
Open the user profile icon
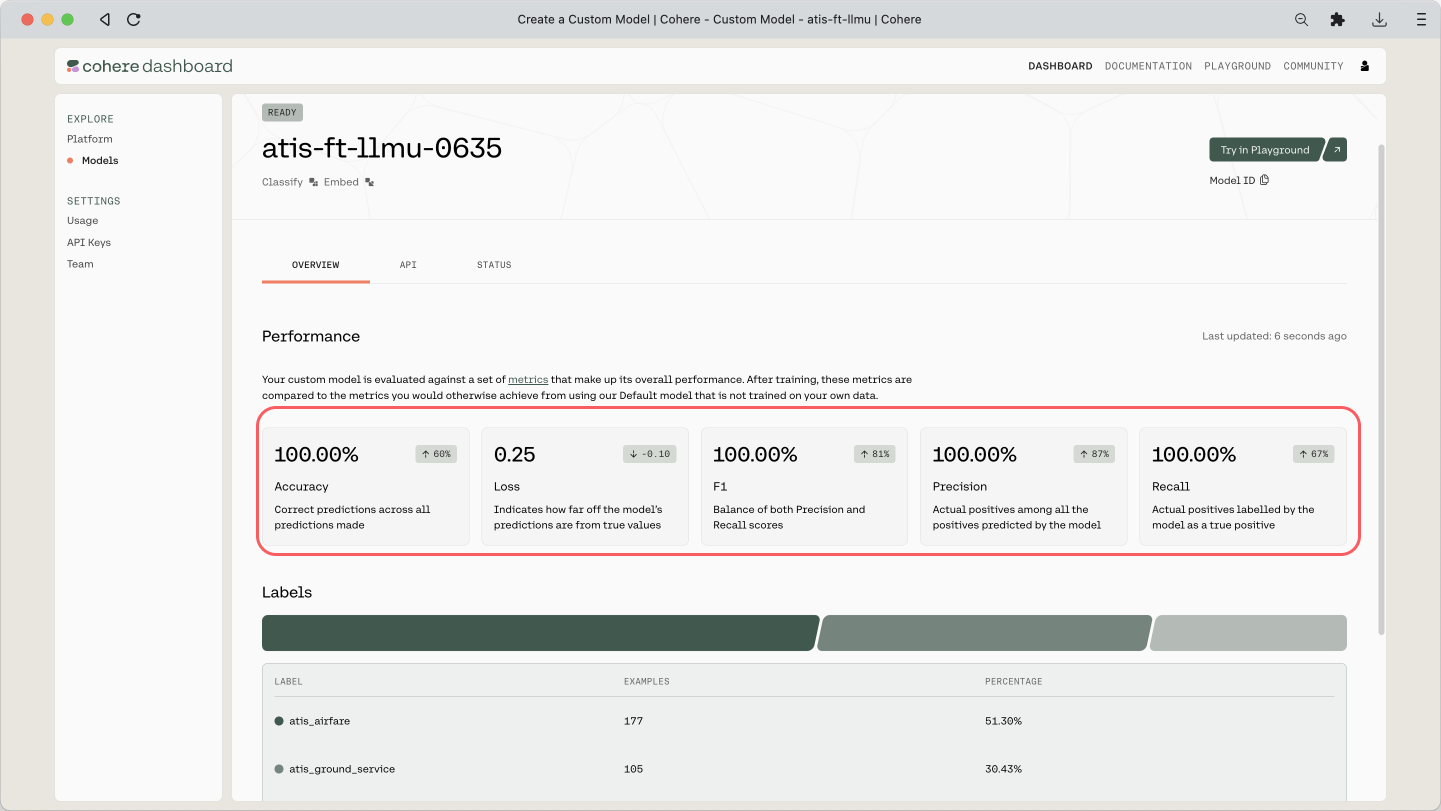pos(1365,66)
